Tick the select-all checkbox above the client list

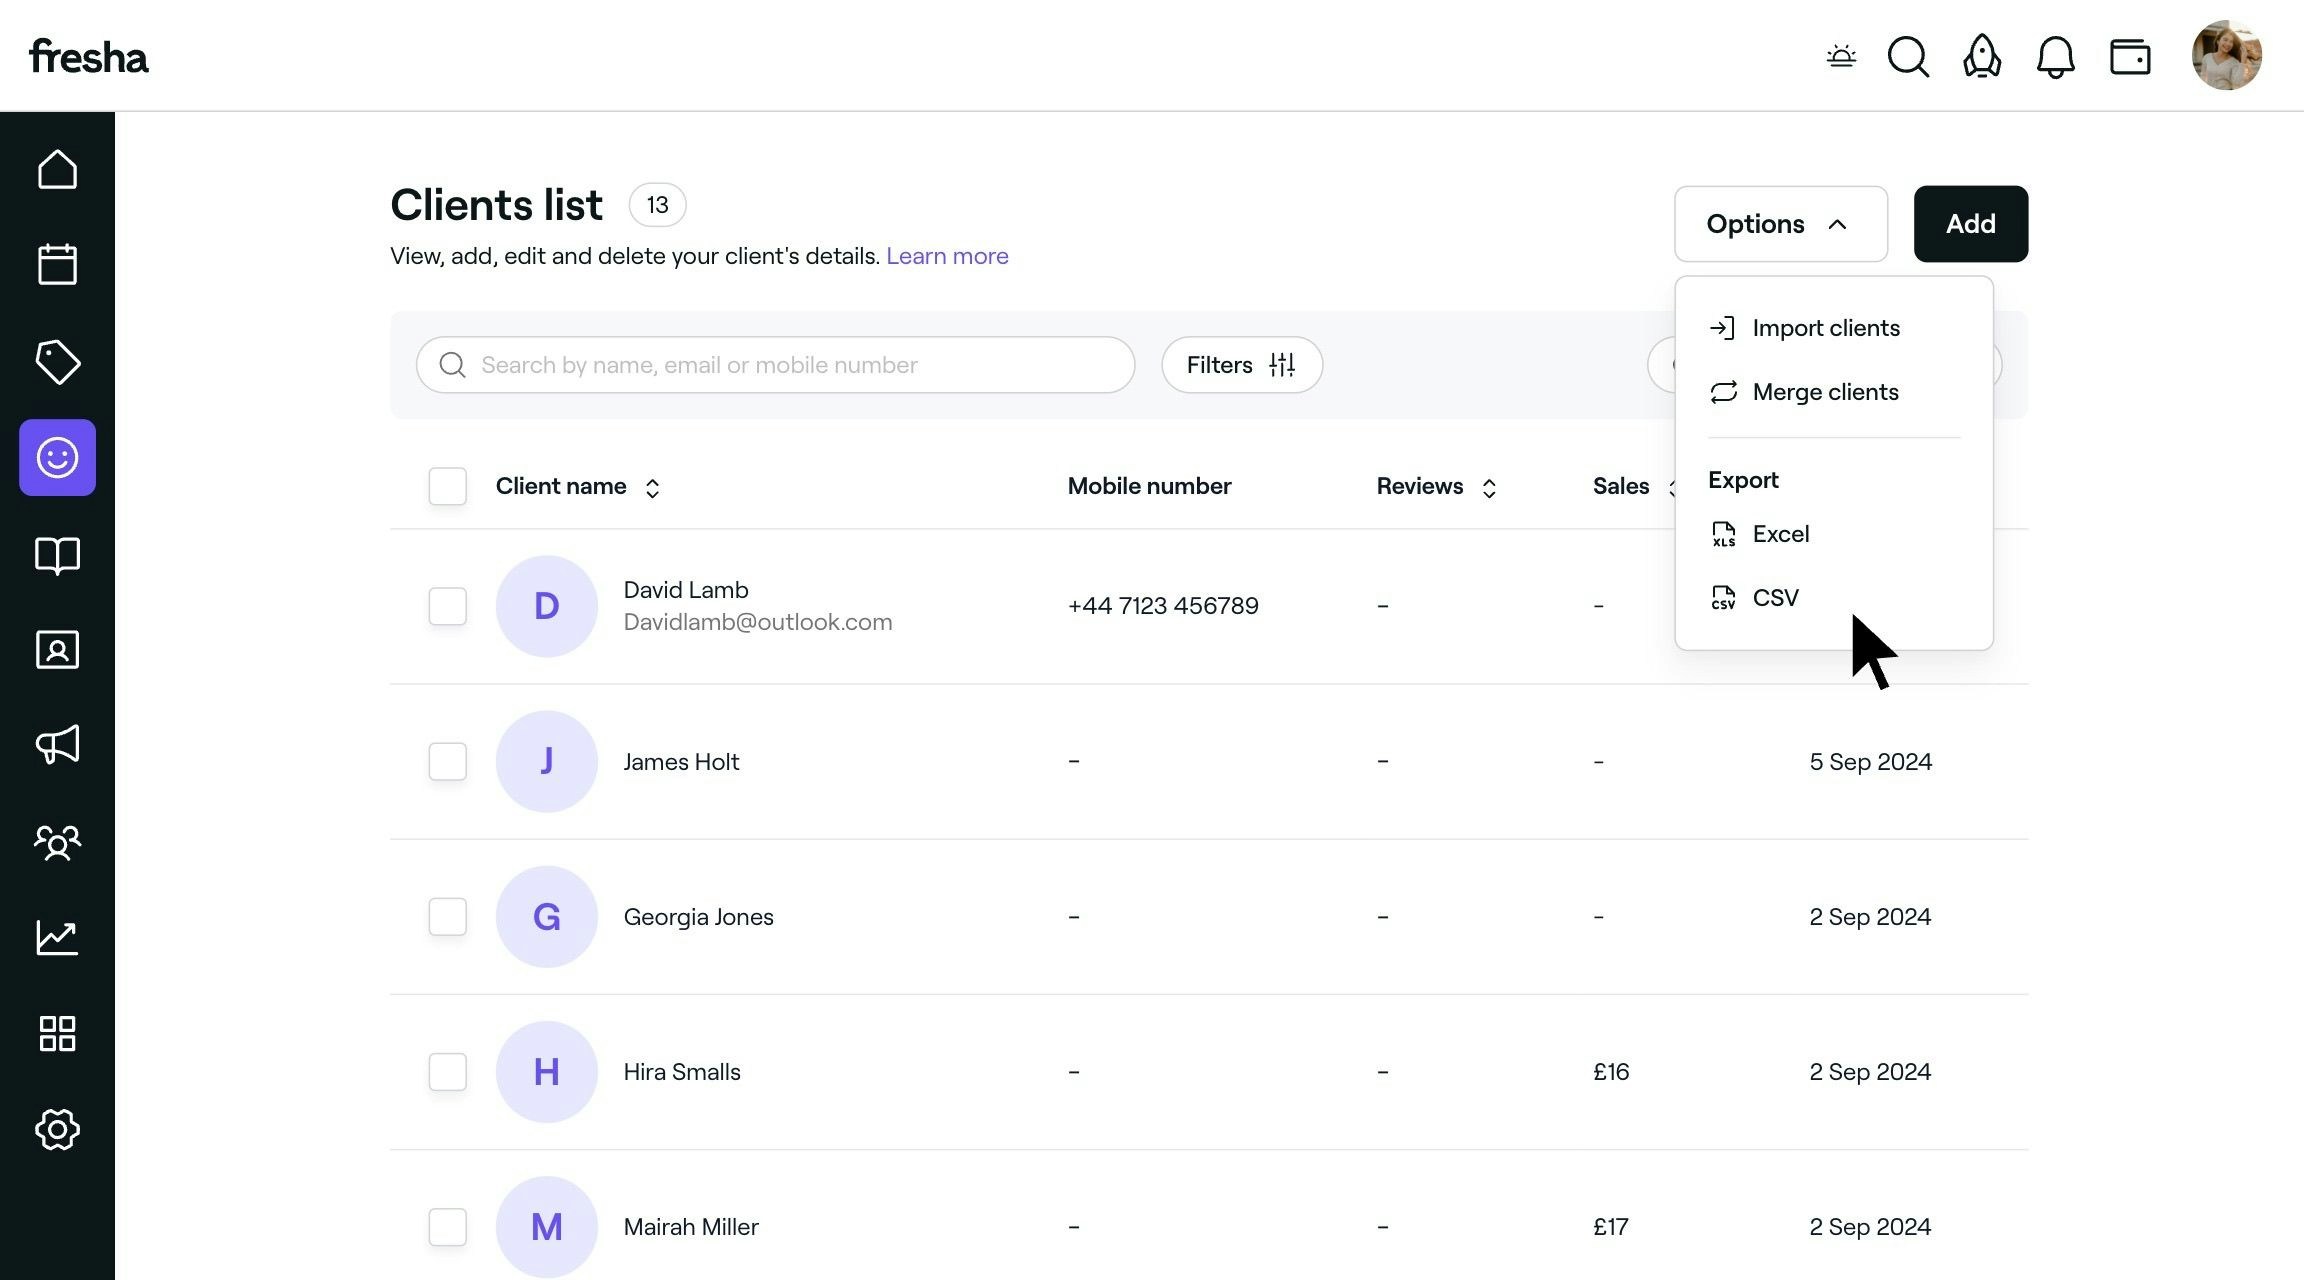coord(447,486)
